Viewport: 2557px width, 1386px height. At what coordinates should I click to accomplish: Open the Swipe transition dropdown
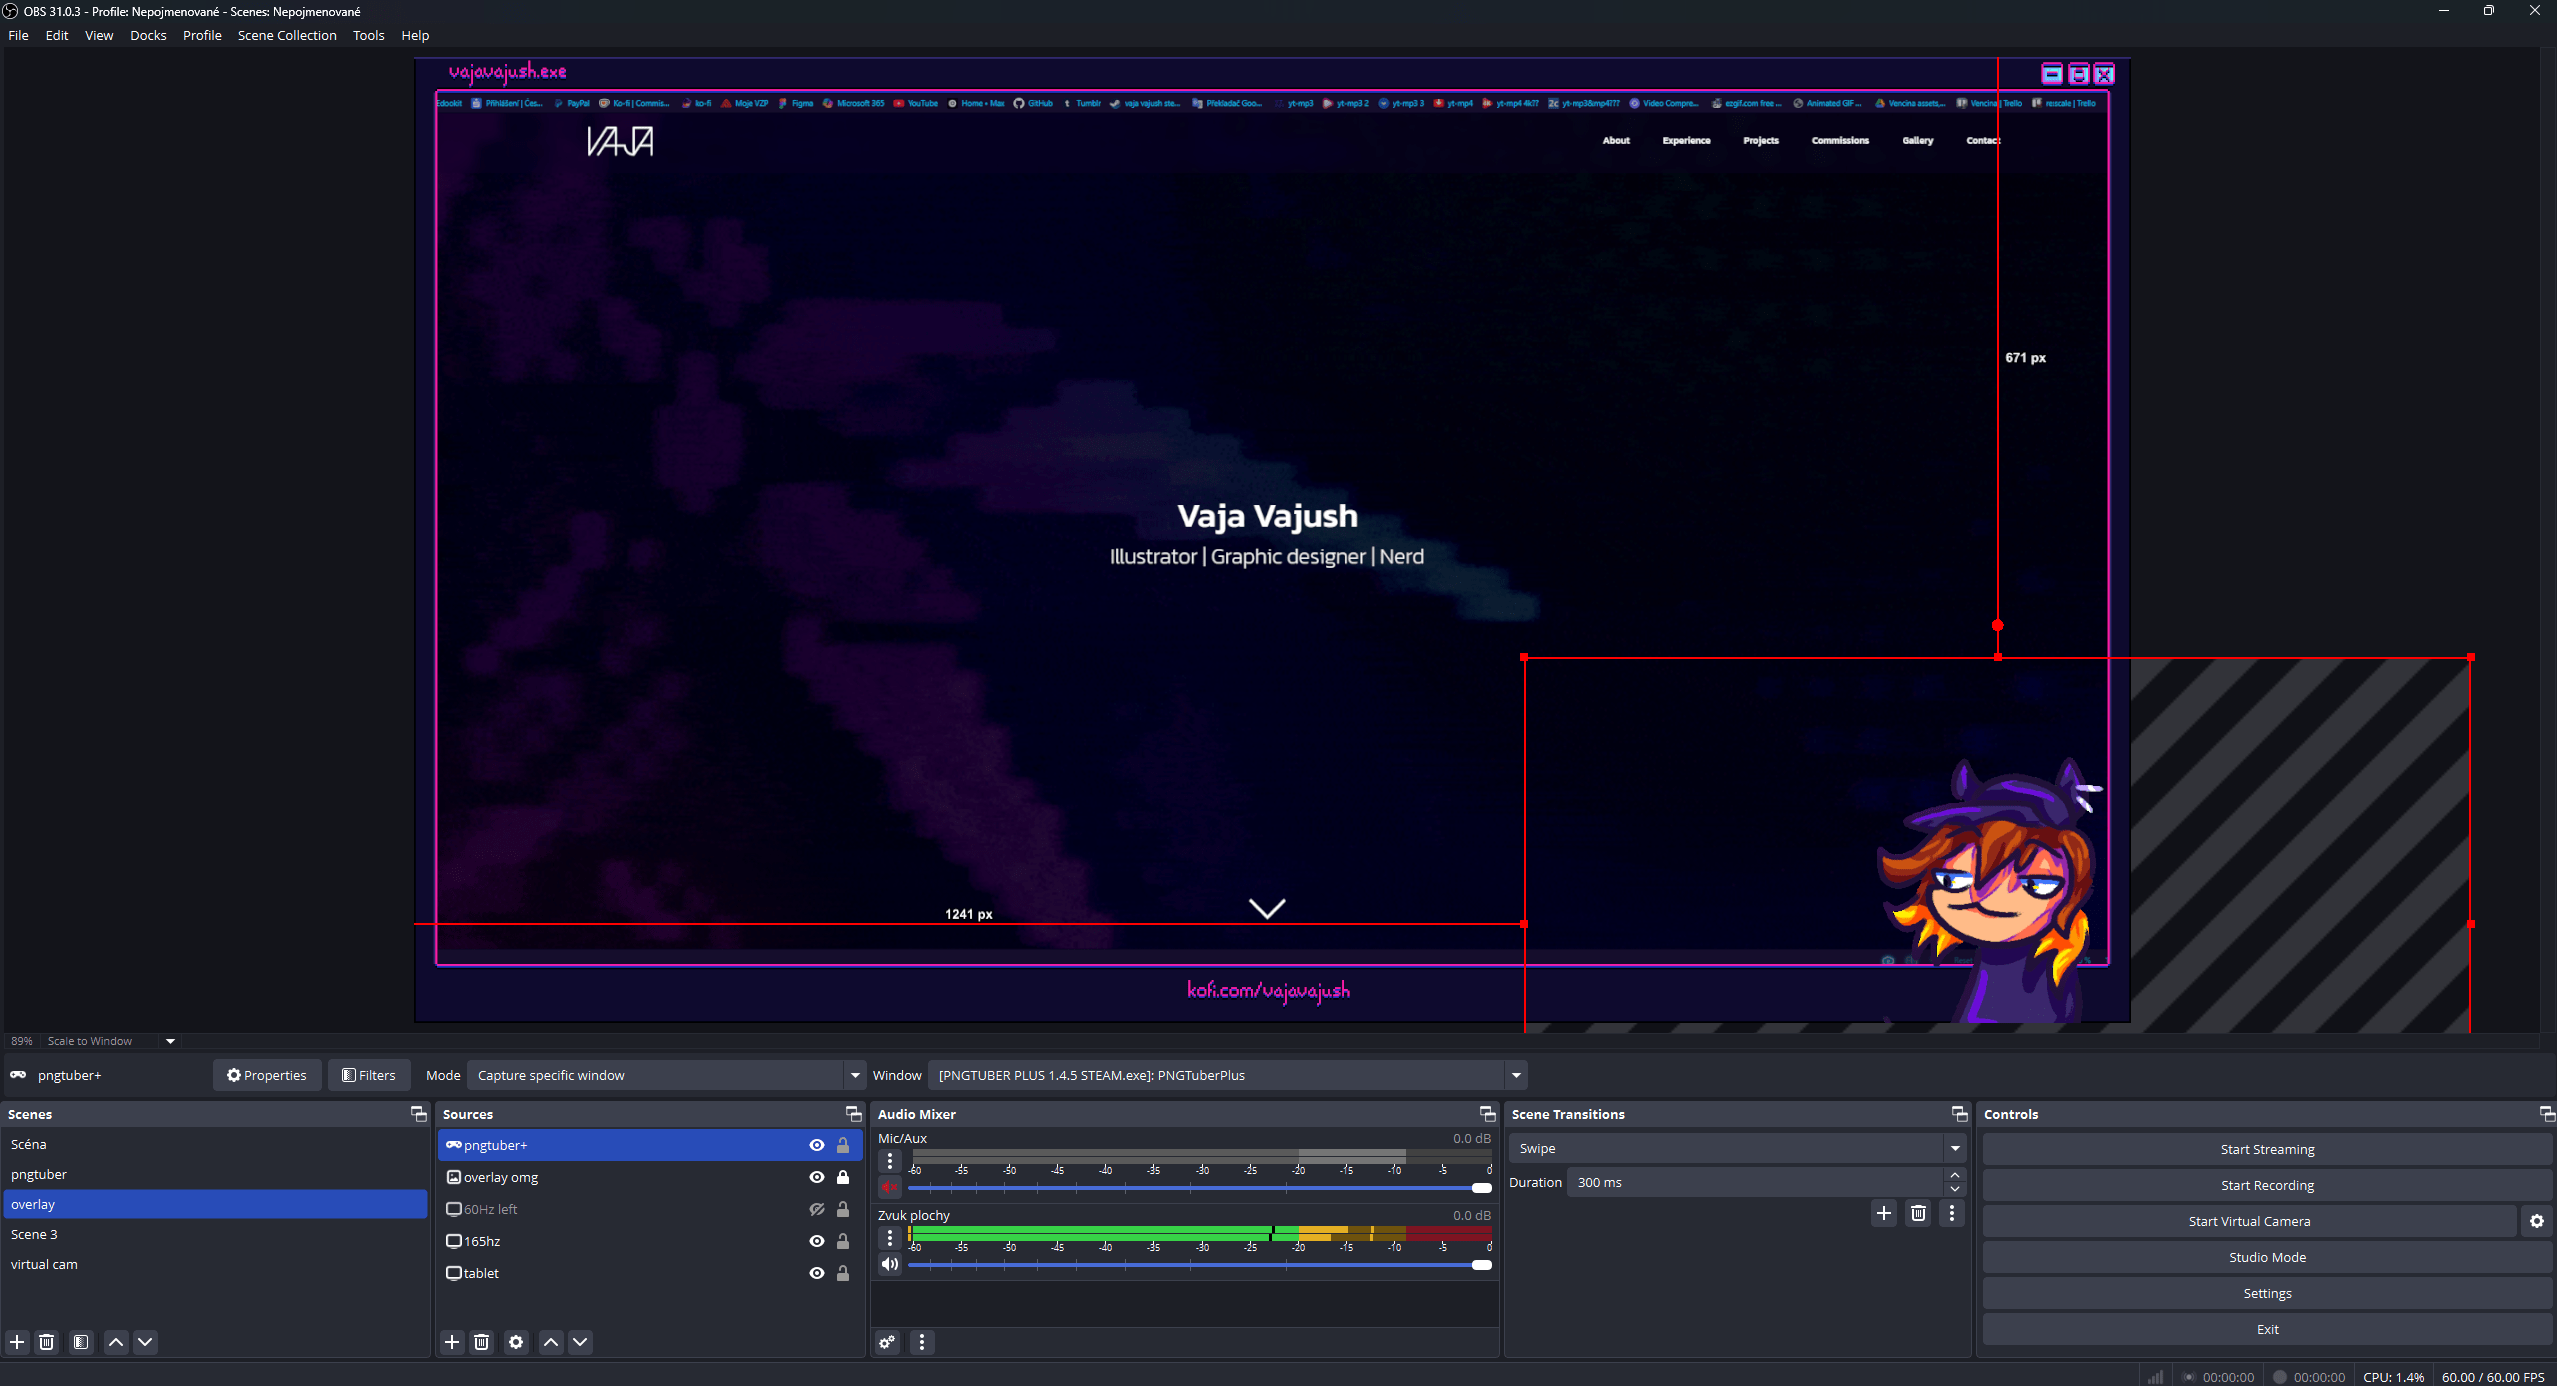(1954, 1148)
